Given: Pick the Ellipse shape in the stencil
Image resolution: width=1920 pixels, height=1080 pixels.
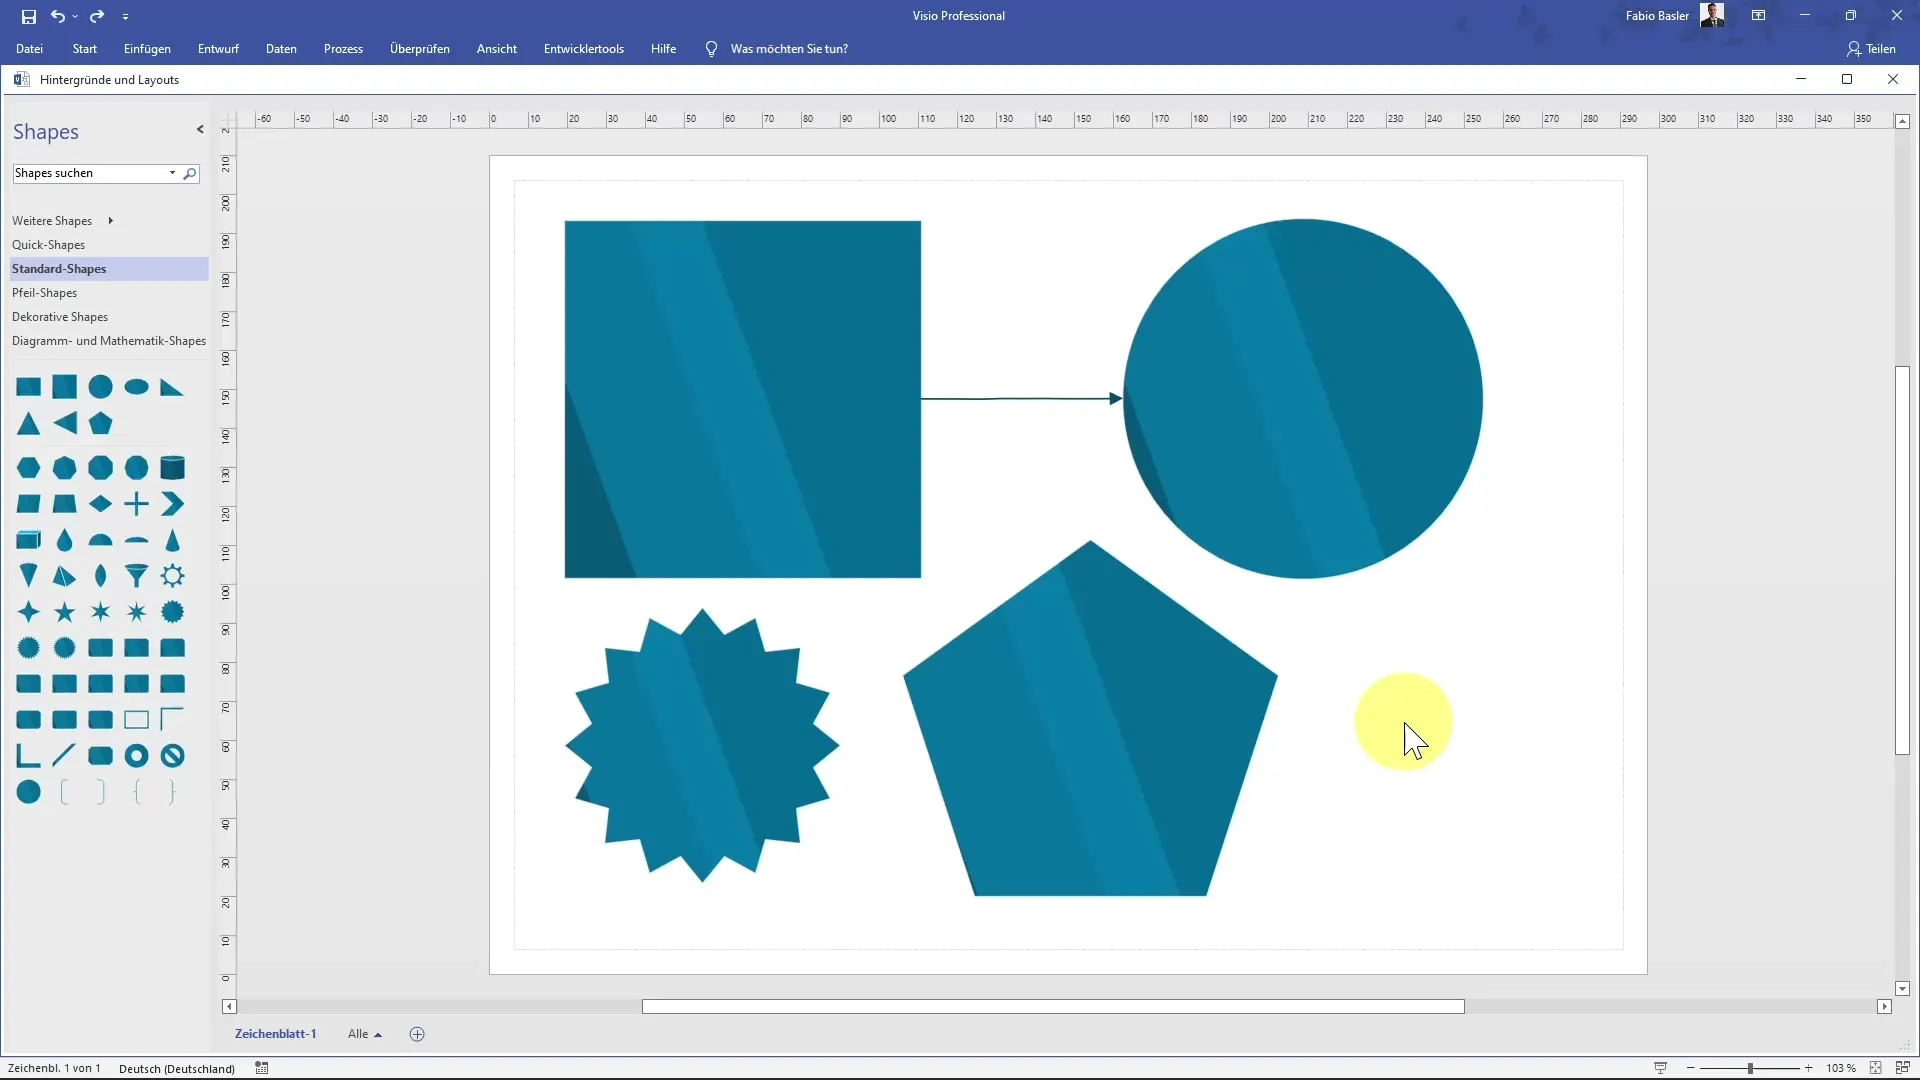Looking at the screenshot, I should (136, 387).
